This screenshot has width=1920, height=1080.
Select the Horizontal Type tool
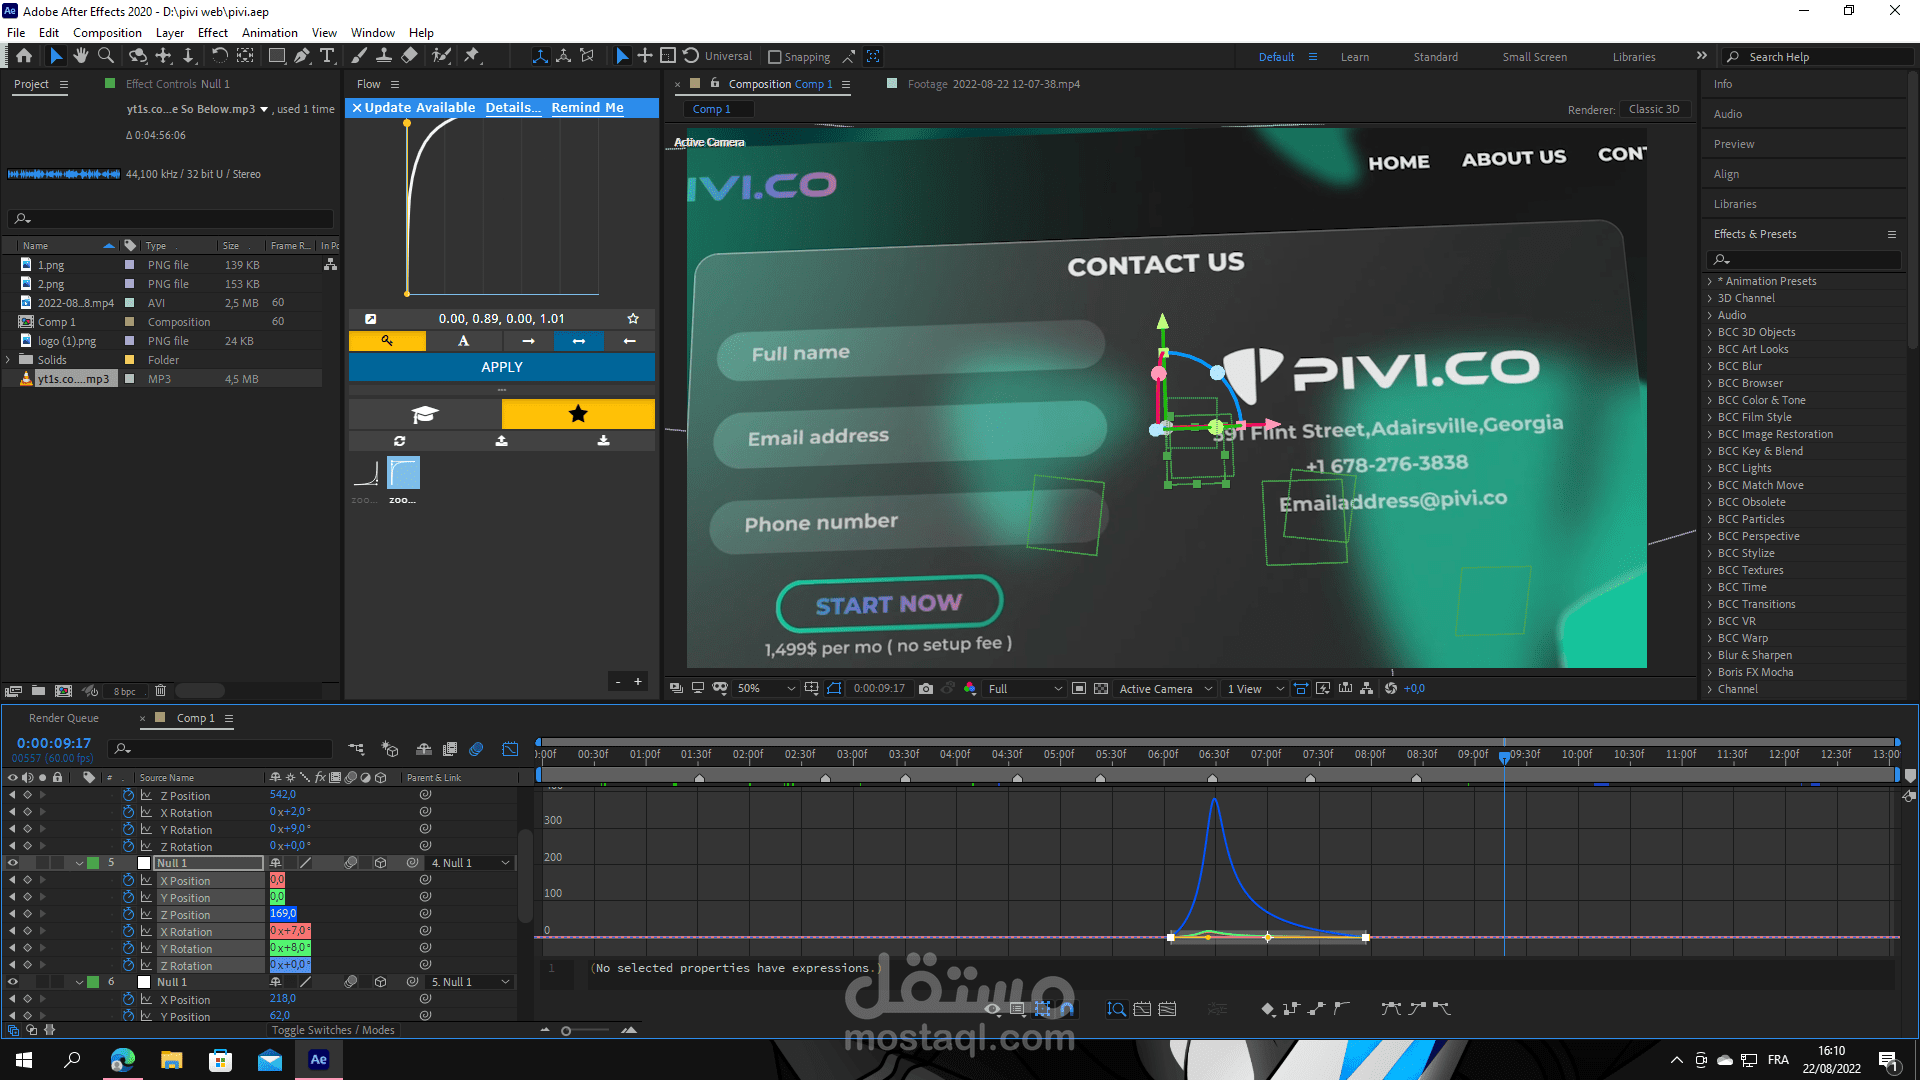[x=327, y=56]
